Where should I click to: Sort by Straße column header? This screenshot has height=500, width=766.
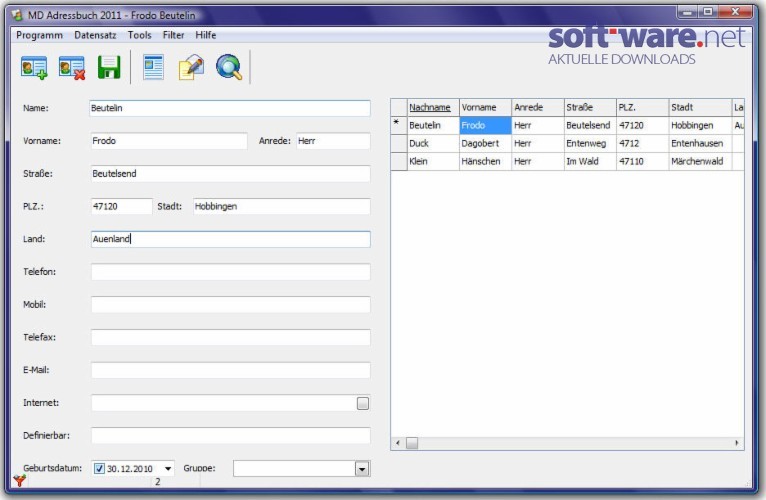[x=590, y=107]
